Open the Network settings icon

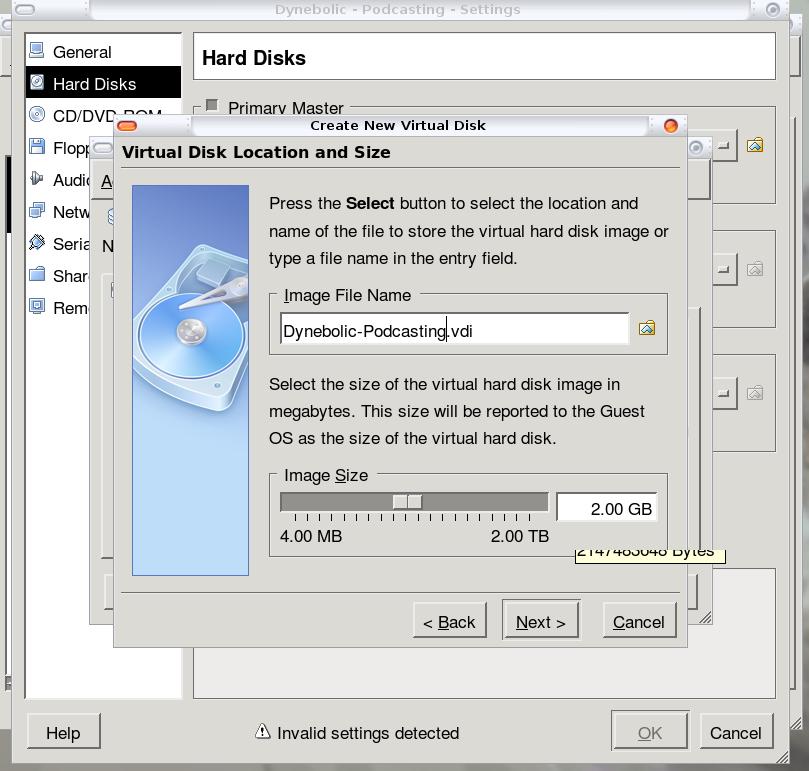click(38, 211)
